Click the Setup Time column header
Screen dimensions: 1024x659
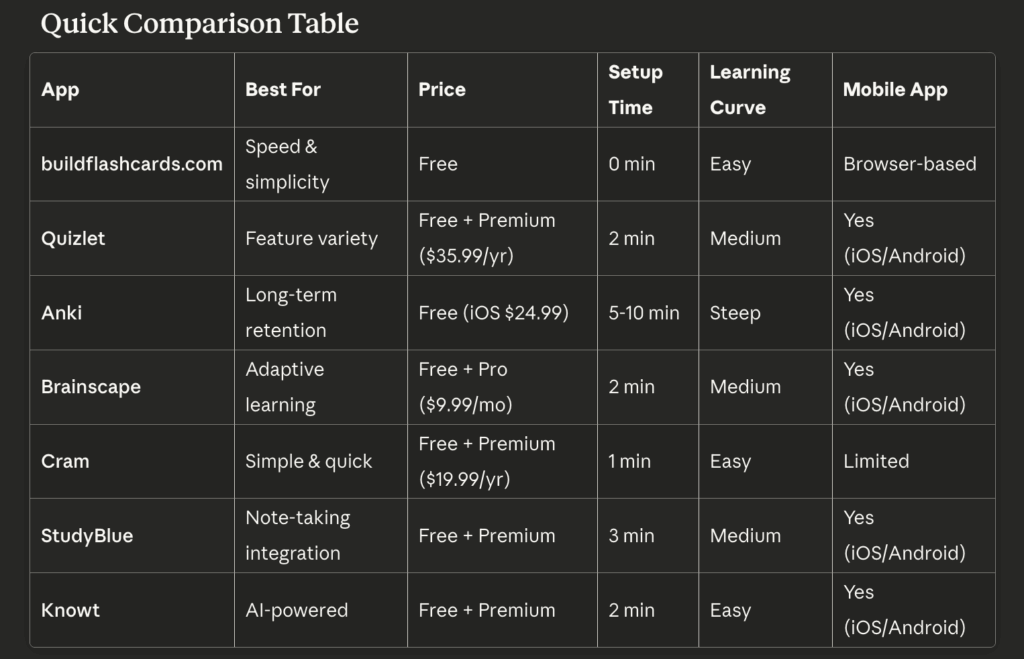pos(636,90)
